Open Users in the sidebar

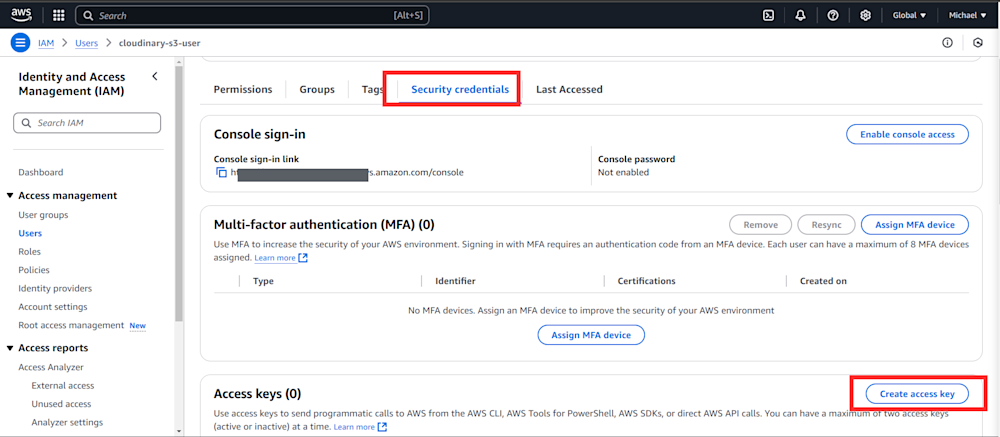pos(30,233)
